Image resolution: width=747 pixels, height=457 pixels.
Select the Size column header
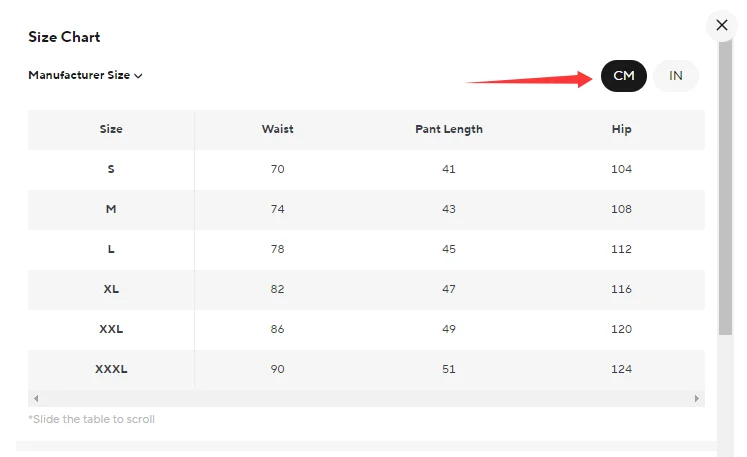coord(111,129)
